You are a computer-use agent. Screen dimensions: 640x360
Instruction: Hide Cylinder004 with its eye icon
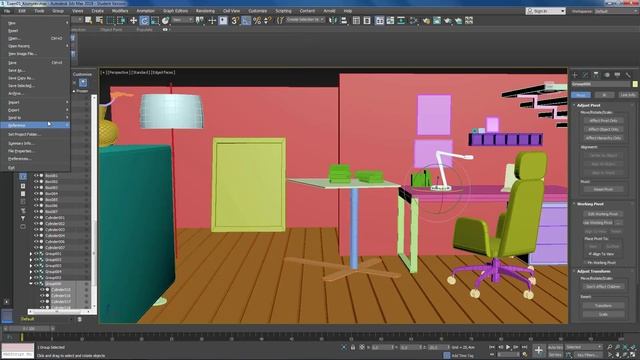coord(36,236)
